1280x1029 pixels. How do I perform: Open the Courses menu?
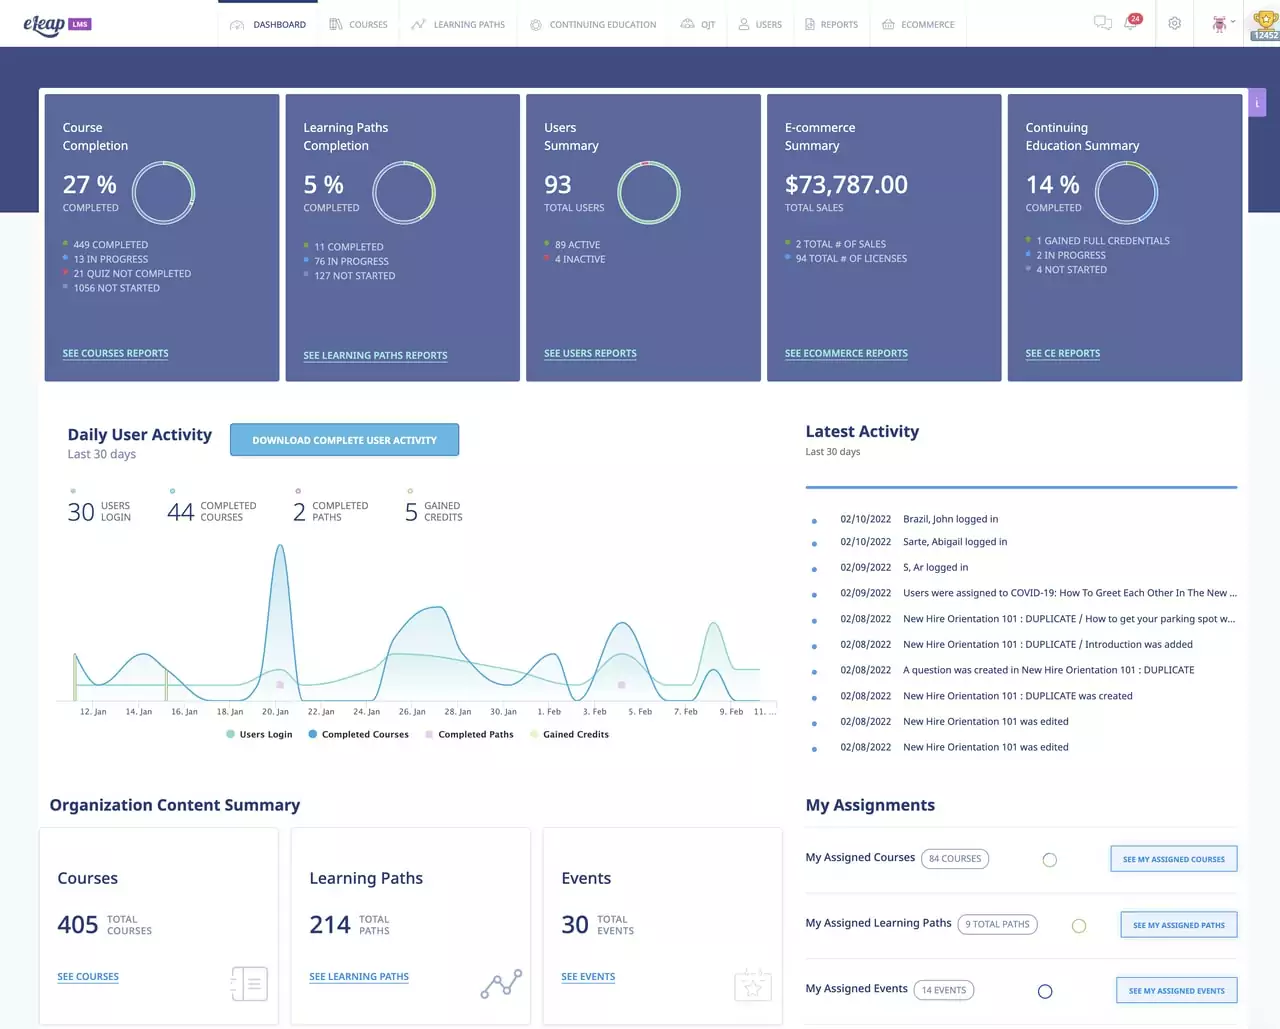pos(358,24)
